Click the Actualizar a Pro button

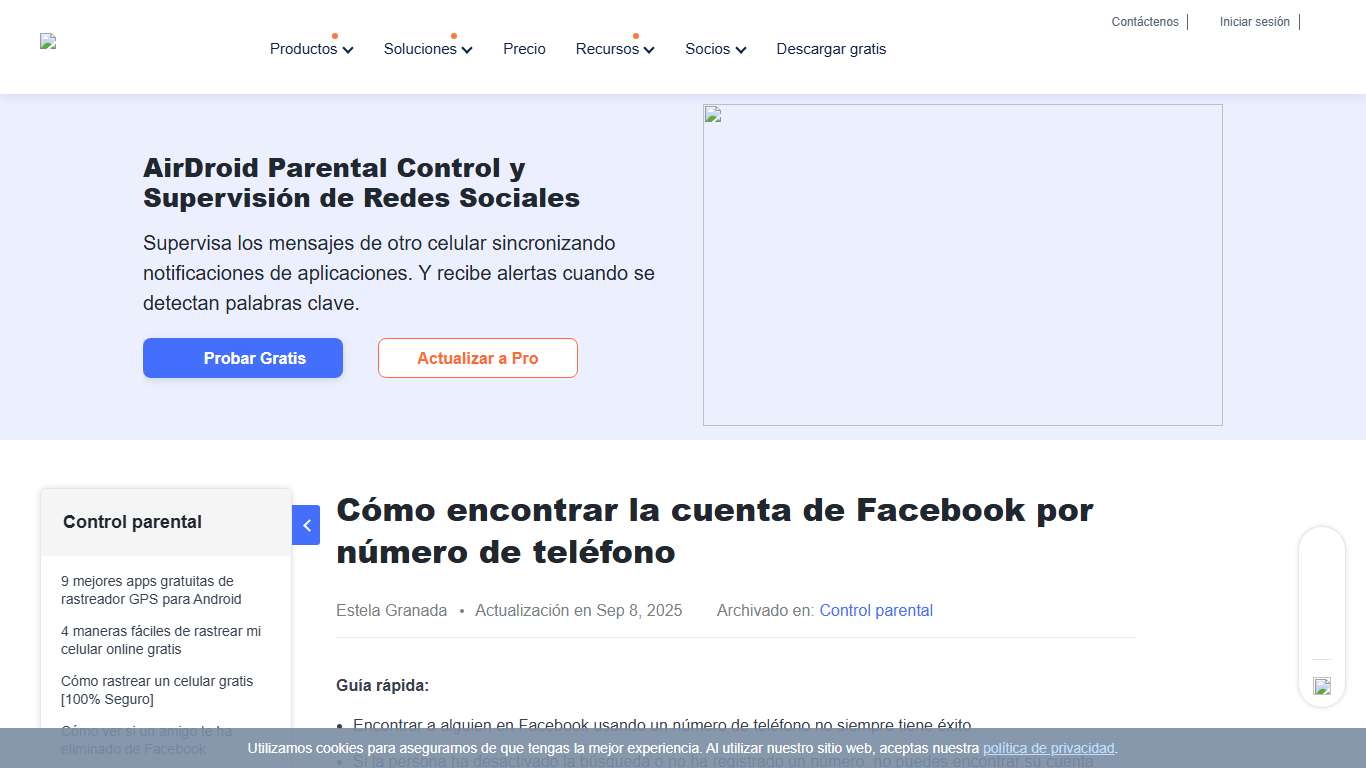click(x=477, y=358)
